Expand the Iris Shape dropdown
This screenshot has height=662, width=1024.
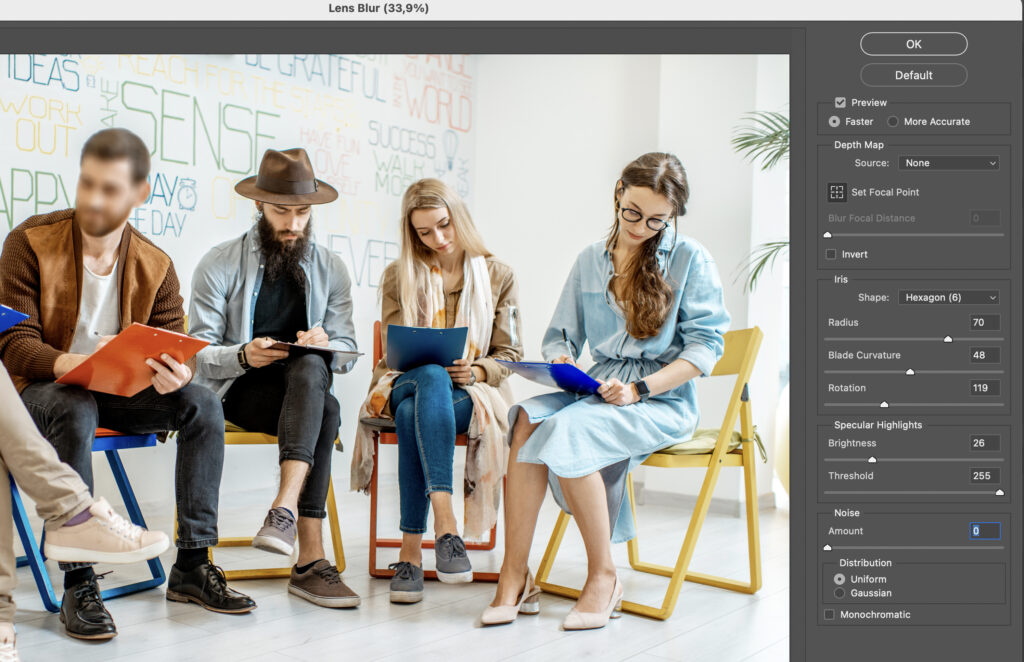pos(948,297)
